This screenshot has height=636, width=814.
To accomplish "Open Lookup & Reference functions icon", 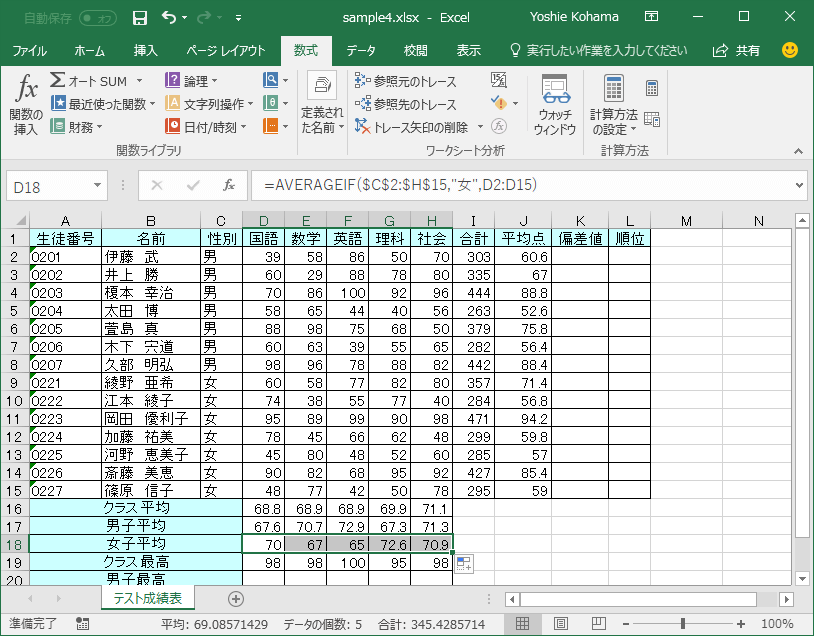I will point(270,80).
